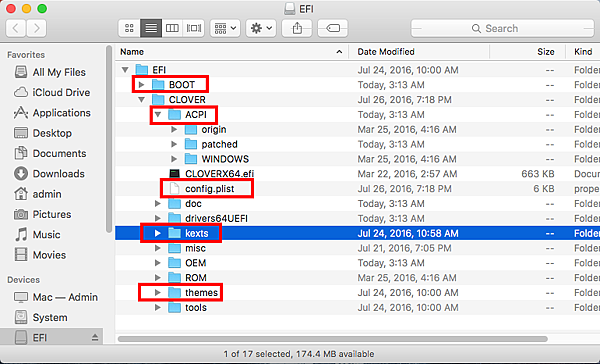Open Documents in sidebar
Image resolution: width=600 pixels, height=364 pixels.
[50, 153]
